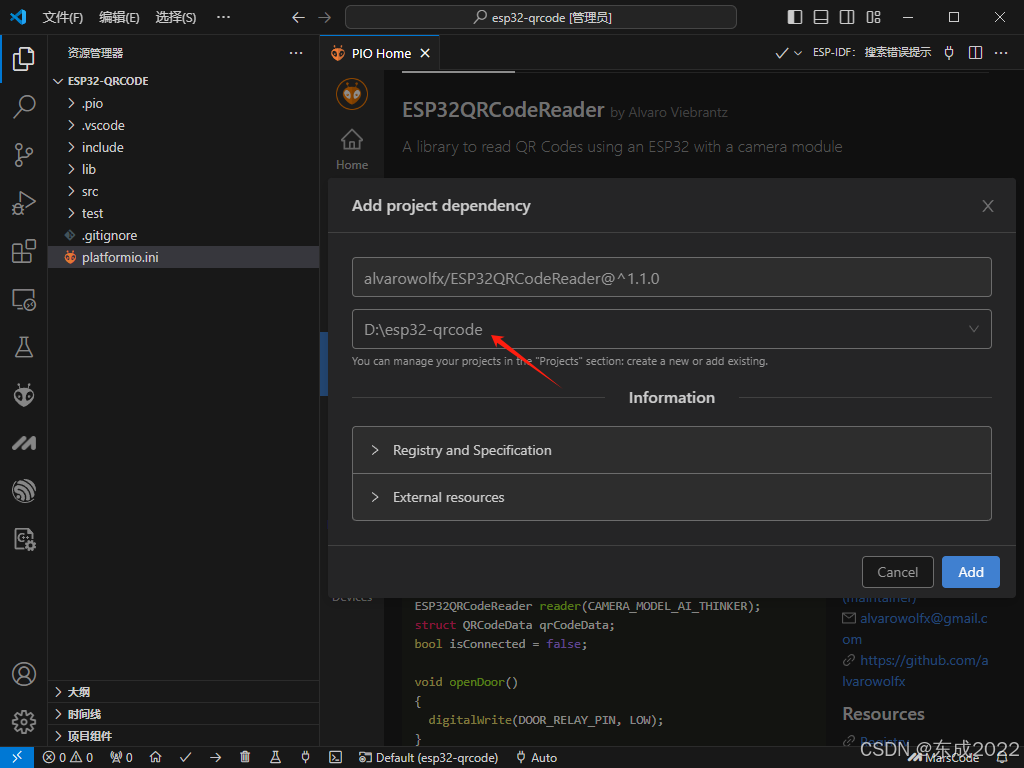Open Explorer panel more actions menu
This screenshot has width=1024, height=768.
pyautogui.click(x=296, y=53)
